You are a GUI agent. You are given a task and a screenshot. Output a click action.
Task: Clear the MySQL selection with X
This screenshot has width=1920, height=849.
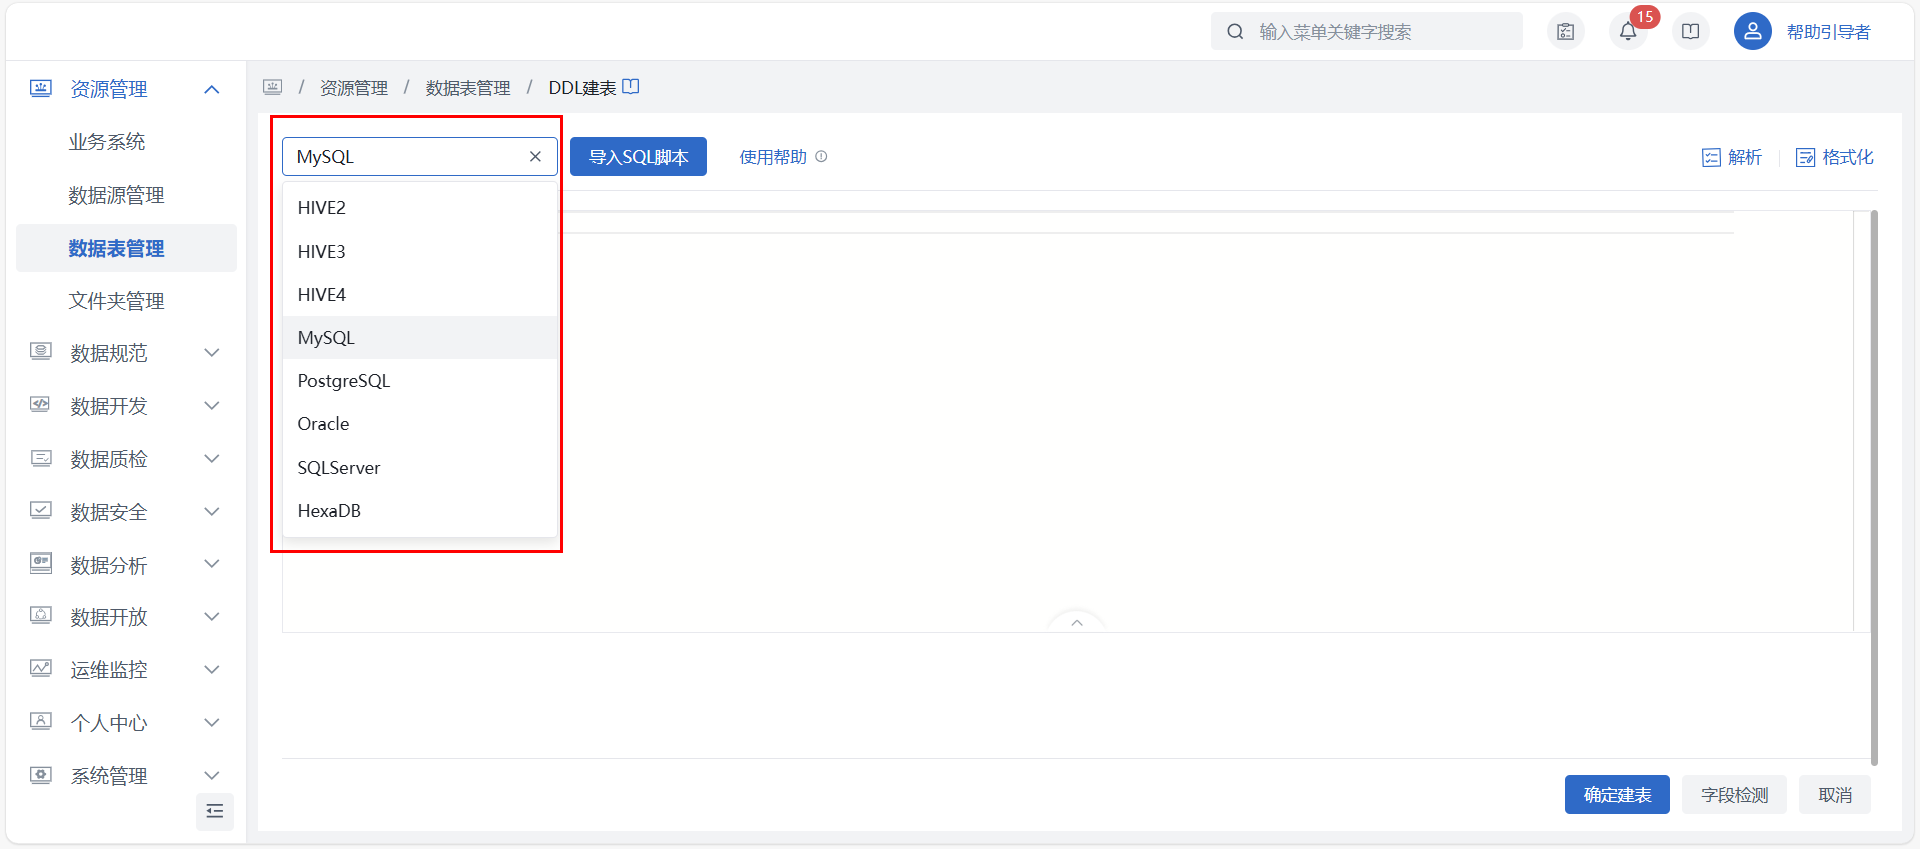point(535,156)
